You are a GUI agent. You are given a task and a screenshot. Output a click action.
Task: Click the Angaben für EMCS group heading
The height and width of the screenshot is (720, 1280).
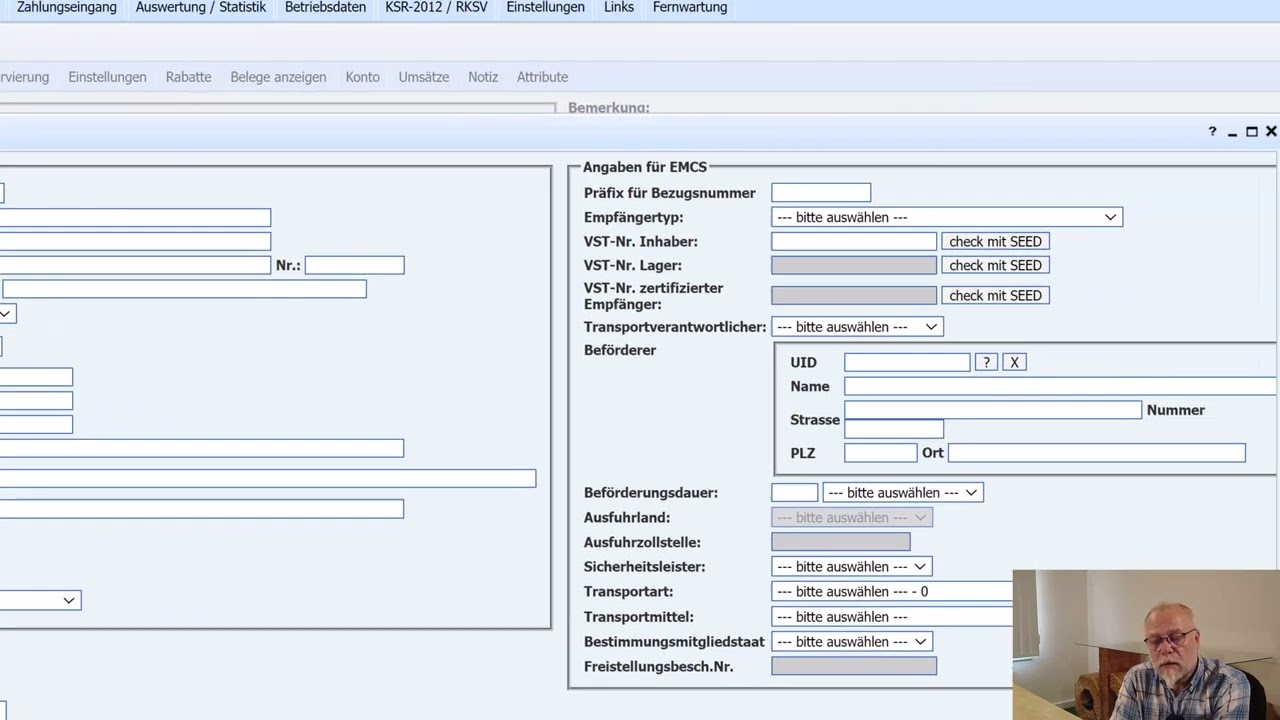click(645, 167)
